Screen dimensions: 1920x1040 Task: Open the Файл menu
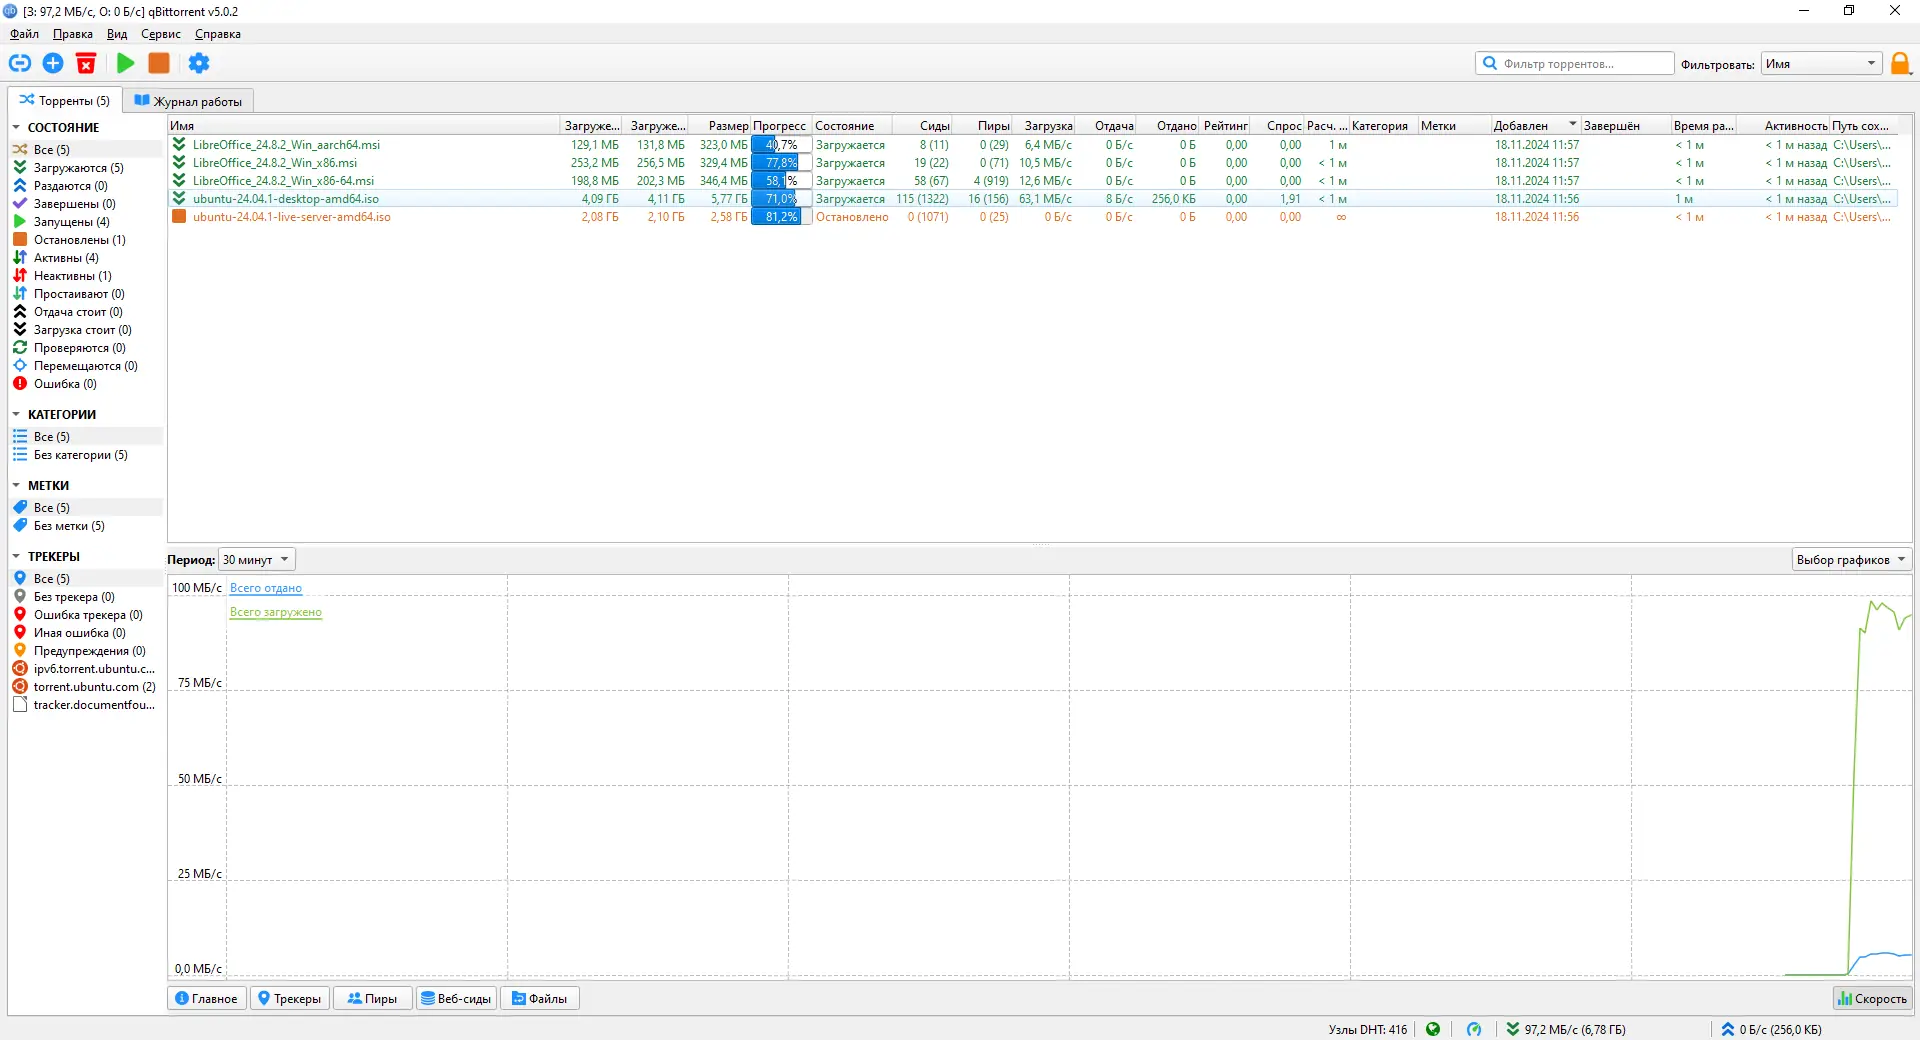tap(25, 34)
